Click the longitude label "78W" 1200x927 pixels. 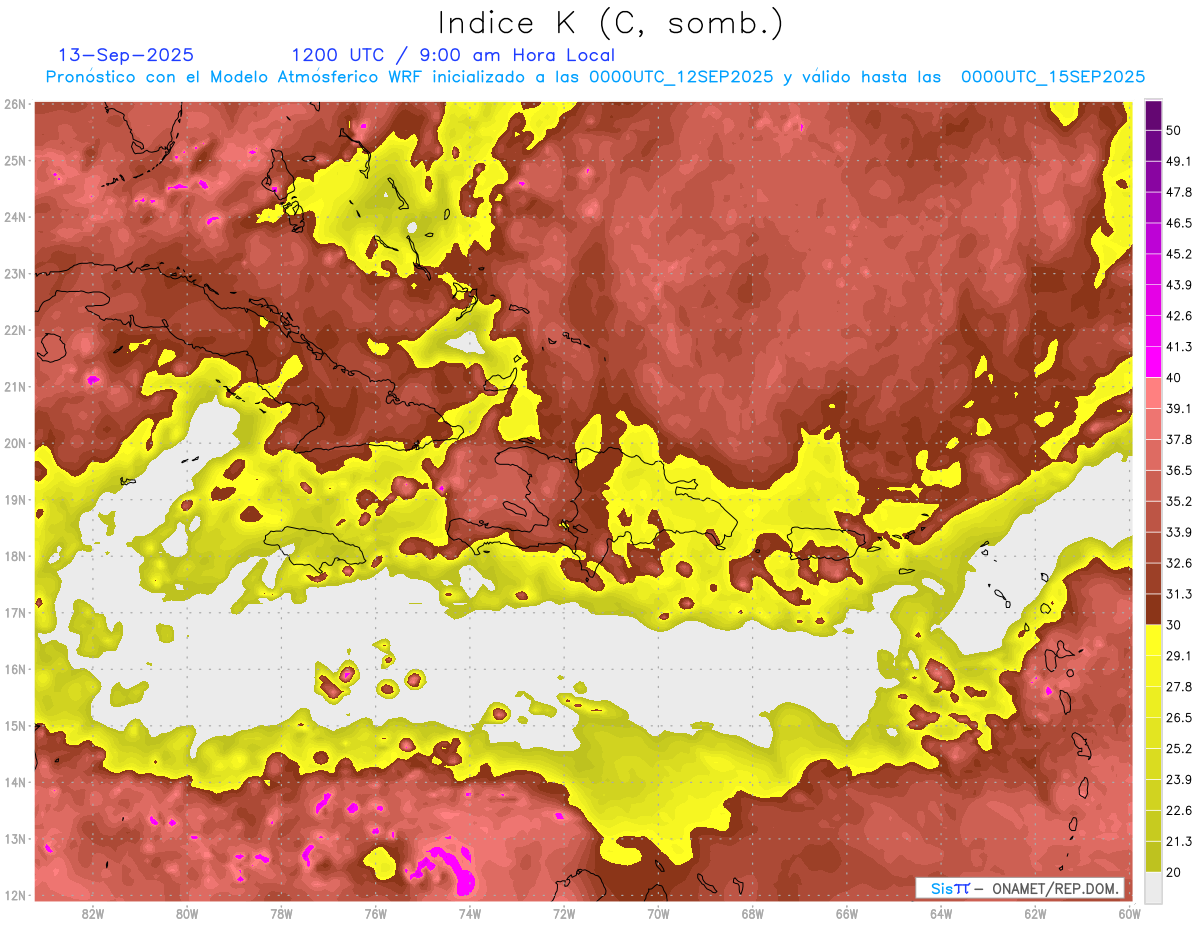[x=281, y=913]
